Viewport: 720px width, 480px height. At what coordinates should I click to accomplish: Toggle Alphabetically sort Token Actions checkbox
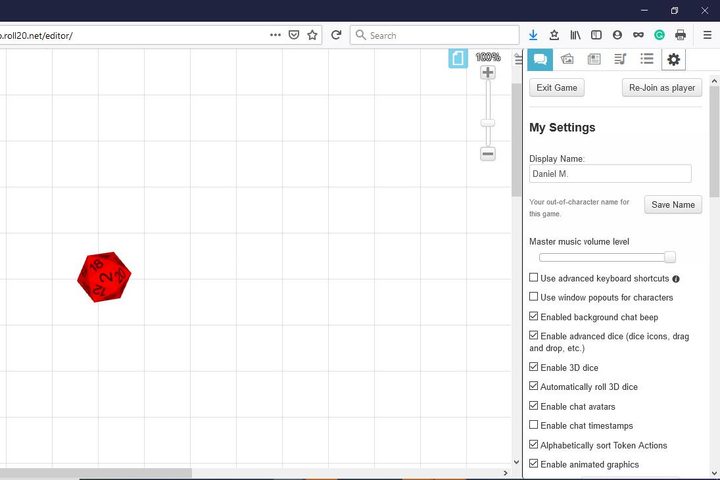[x=534, y=444]
